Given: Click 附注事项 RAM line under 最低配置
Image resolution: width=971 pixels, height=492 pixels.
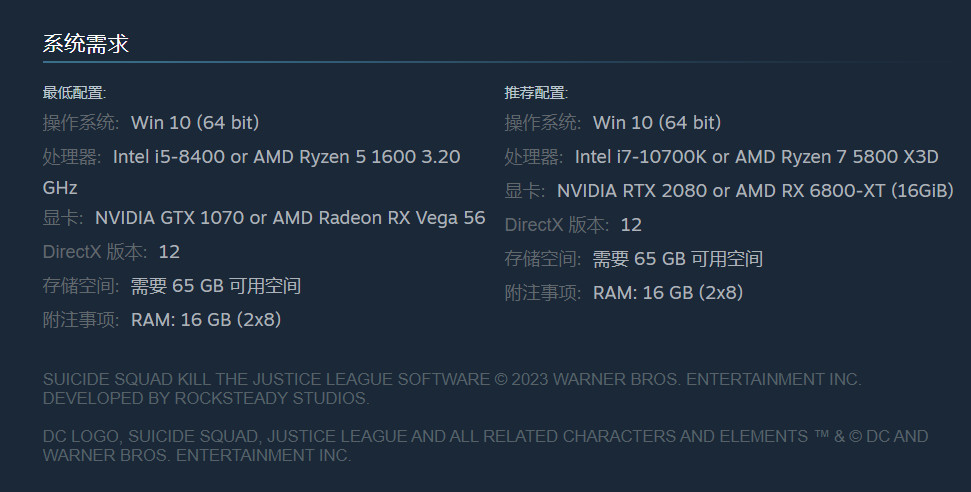Looking at the screenshot, I should [x=162, y=320].
